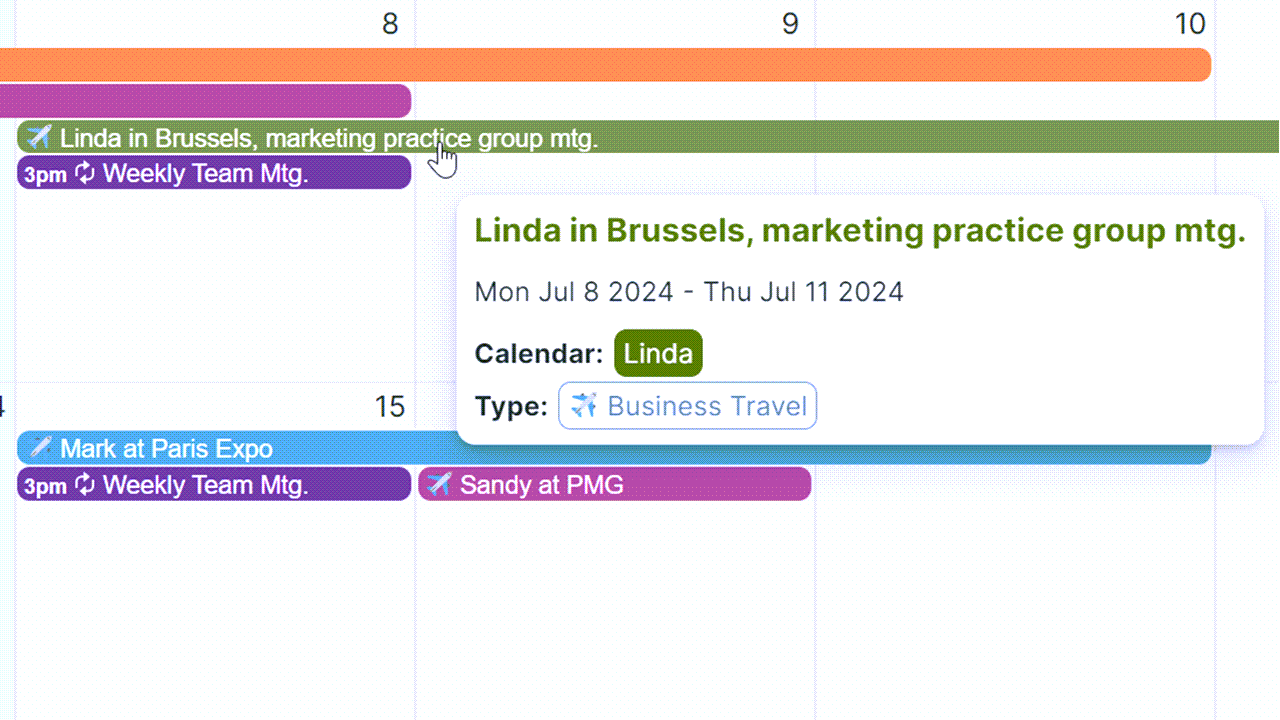This screenshot has width=1280, height=720.
Task: Open the Sandy at PMG event
Action: (614, 485)
